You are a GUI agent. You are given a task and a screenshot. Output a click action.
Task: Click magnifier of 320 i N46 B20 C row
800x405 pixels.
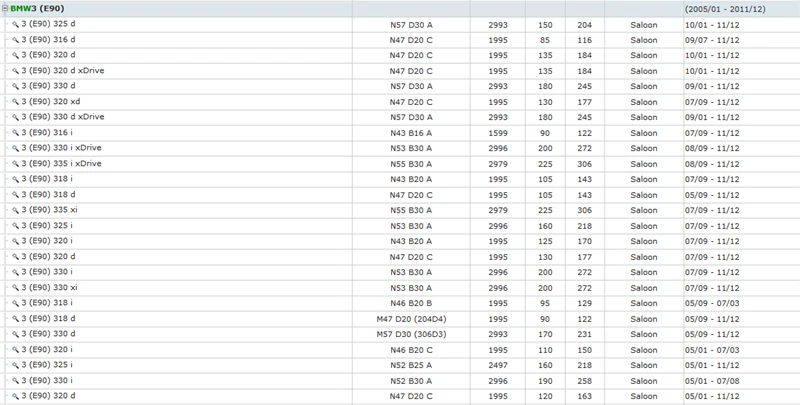pos(15,350)
